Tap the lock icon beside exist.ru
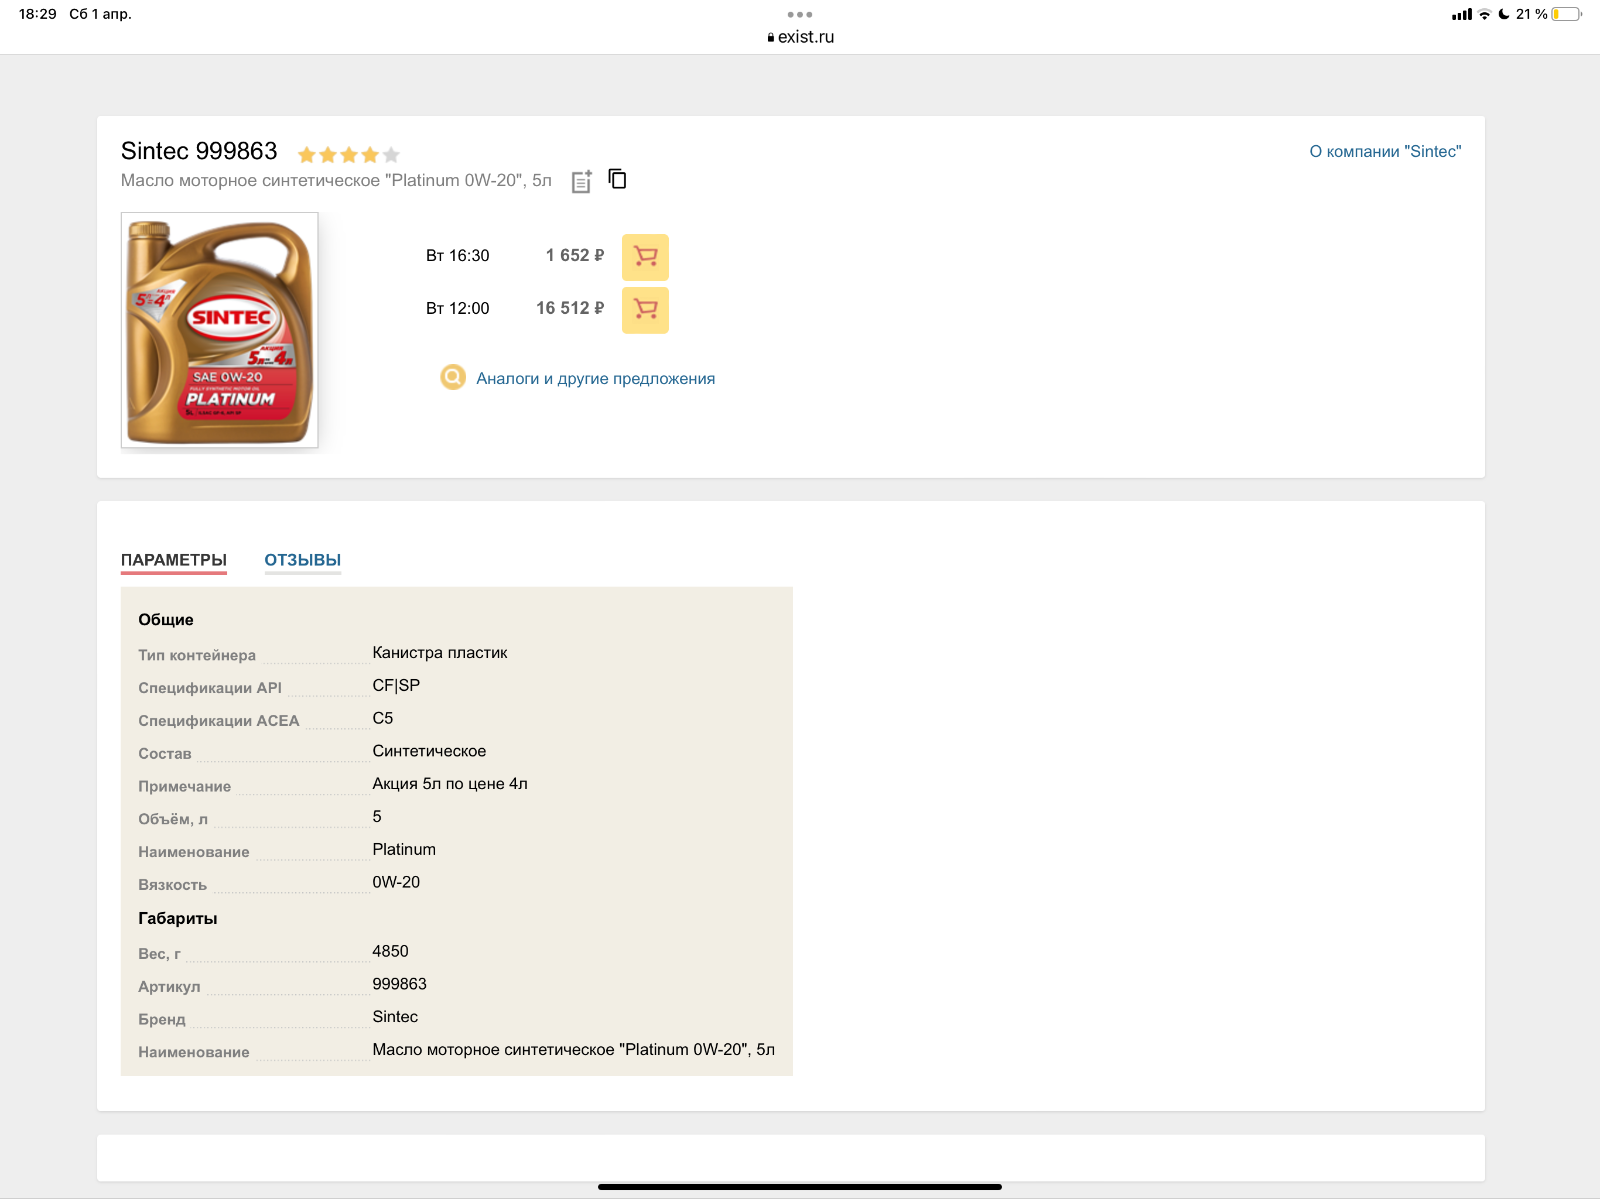 [x=771, y=37]
